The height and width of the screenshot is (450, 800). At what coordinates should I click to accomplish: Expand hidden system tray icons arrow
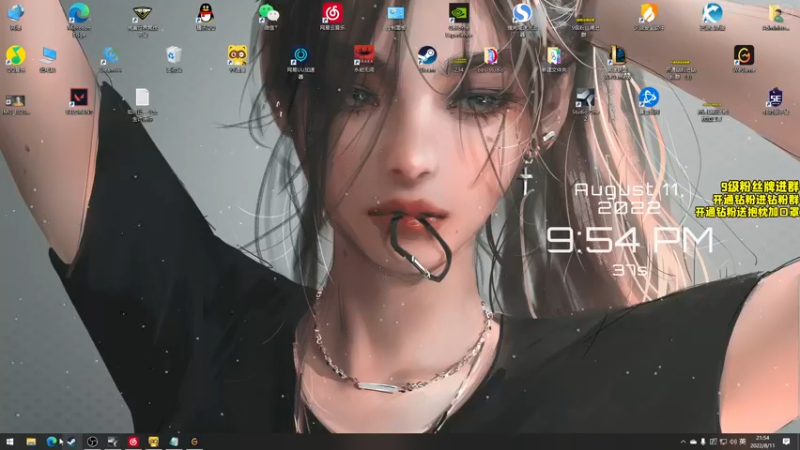(x=683, y=441)
